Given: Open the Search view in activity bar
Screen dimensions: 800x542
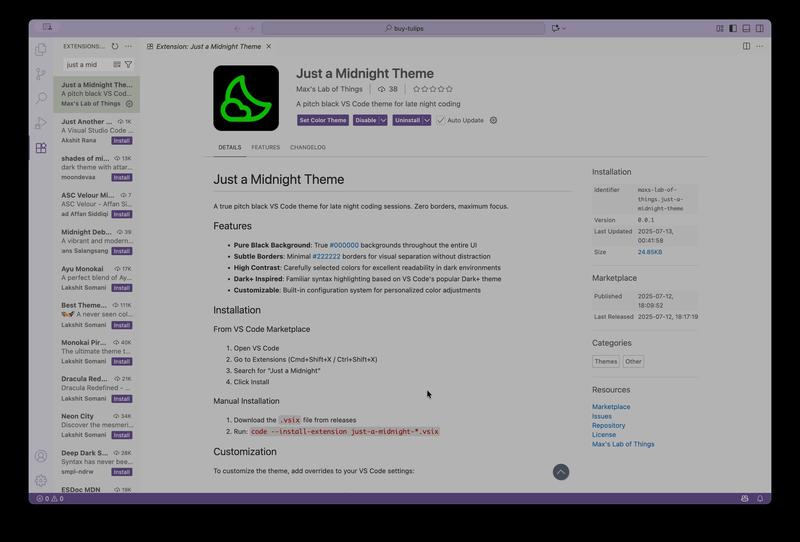Looking at the screenshot, I should click(41, 98).
